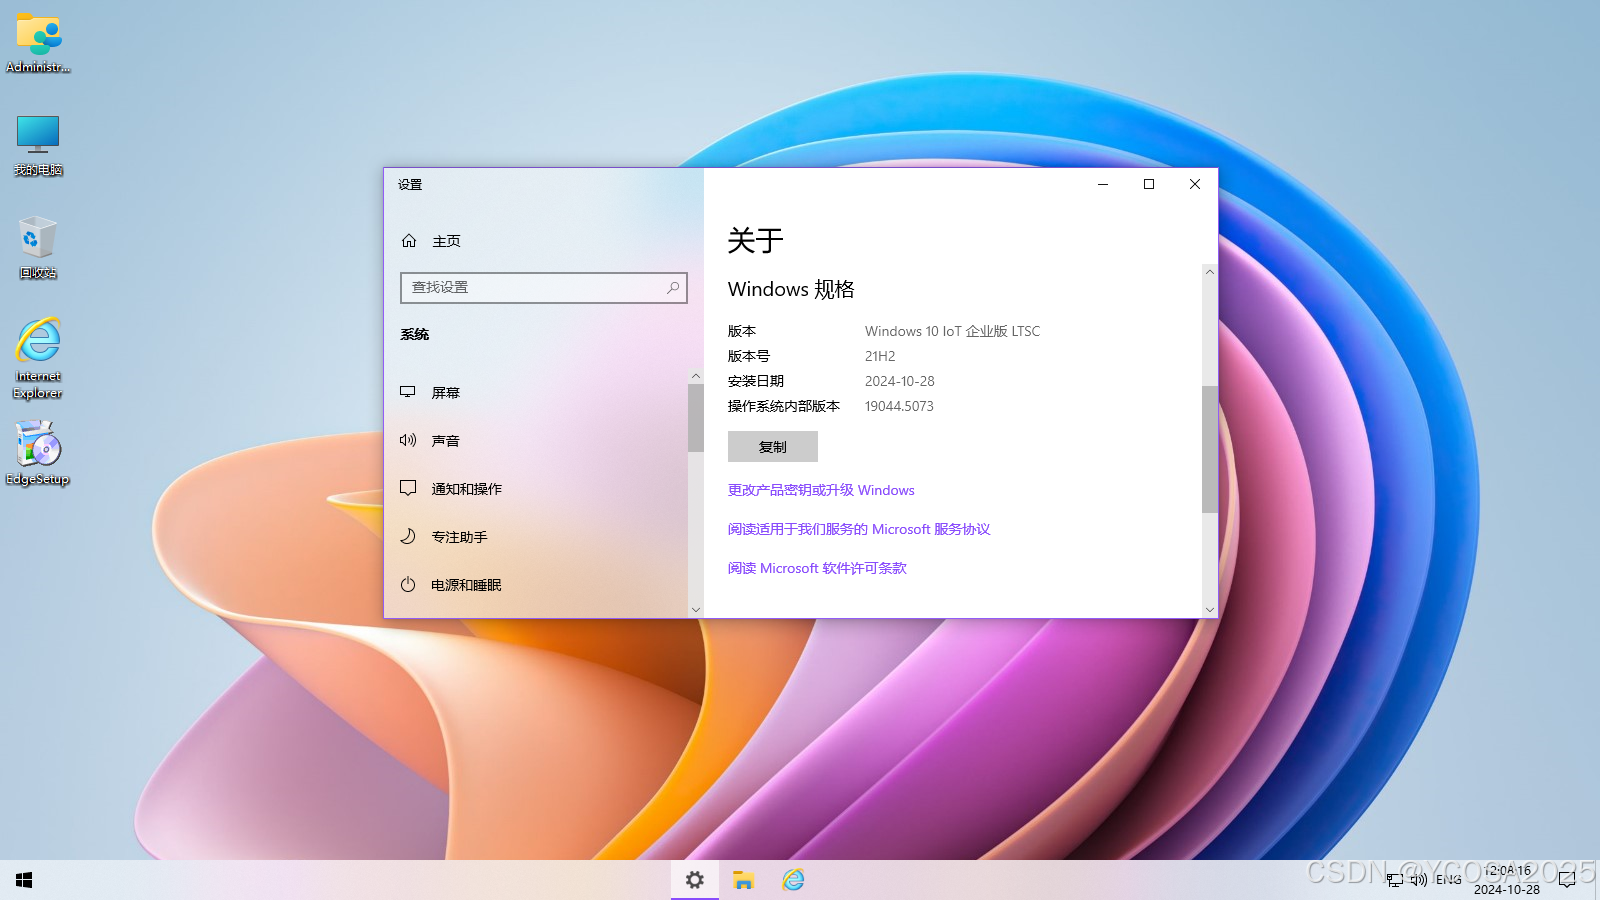
Task: Launch Internet Explorer from the desktop
Action: [x=38, y=358]
